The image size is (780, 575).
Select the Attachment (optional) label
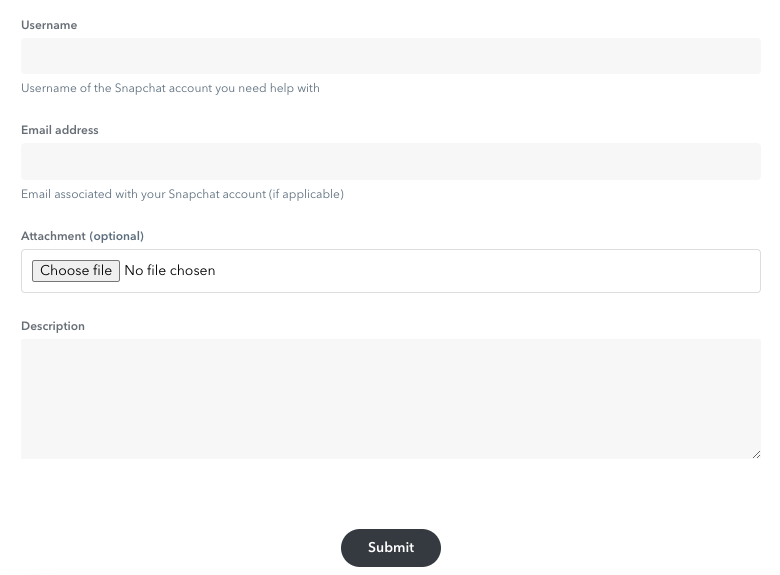82,236
